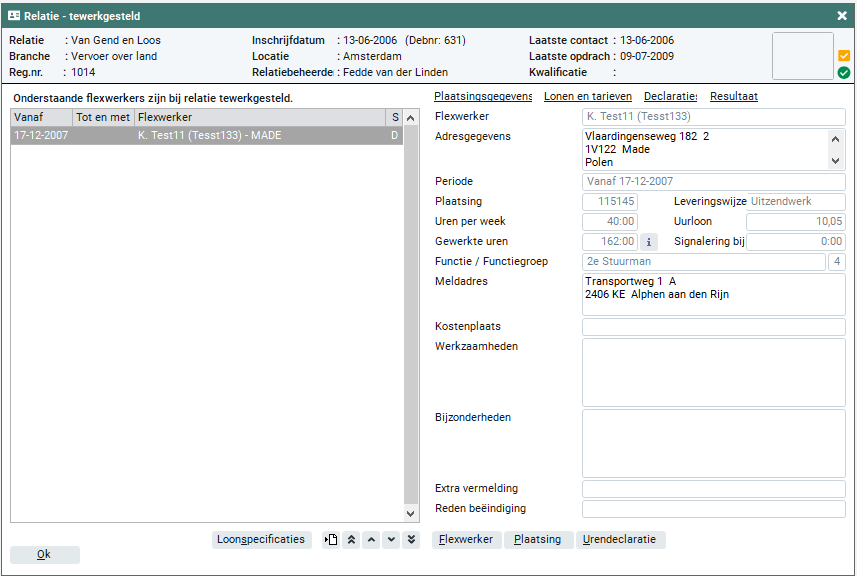Open the Declaraties tab

tap(670, 97)
